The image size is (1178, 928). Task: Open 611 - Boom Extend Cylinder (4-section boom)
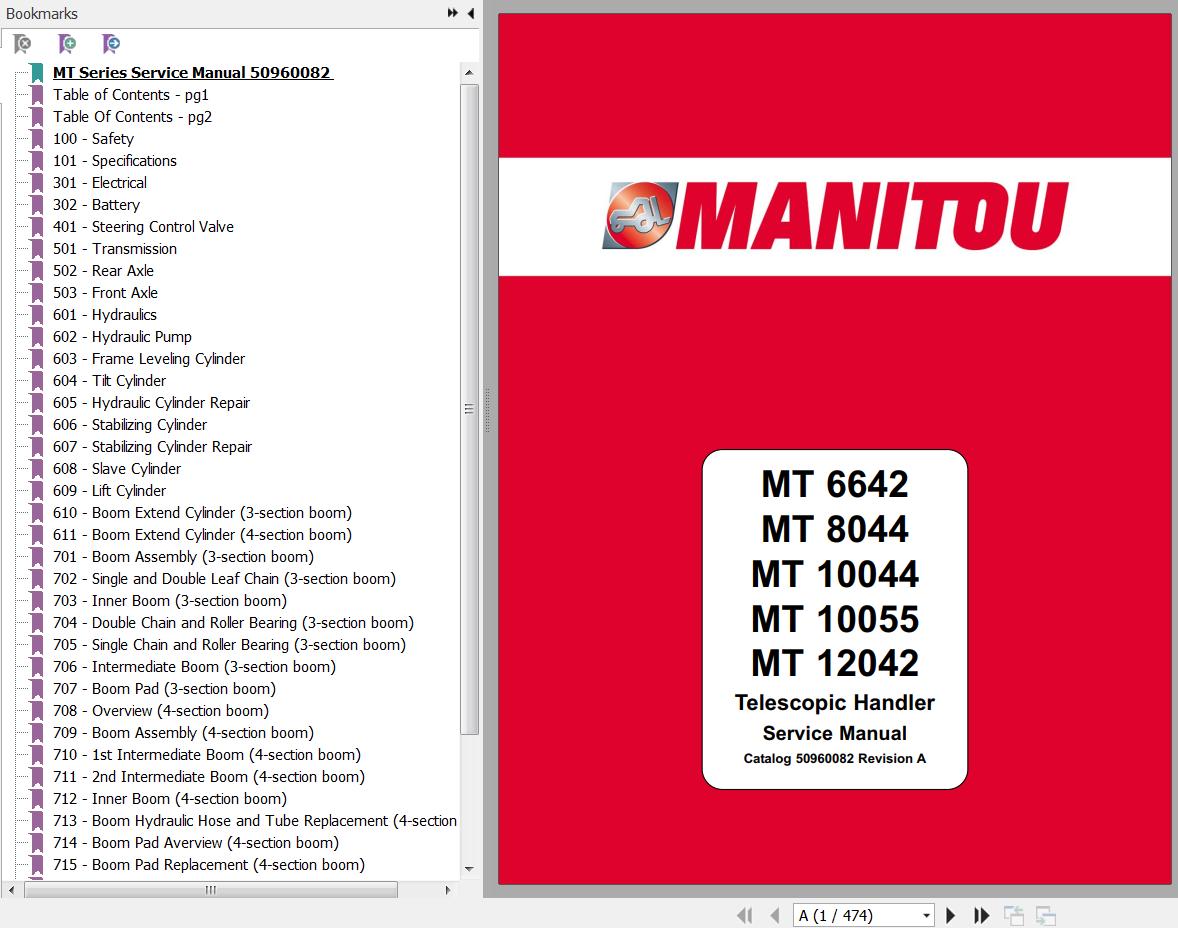click(x=202, y=534)
